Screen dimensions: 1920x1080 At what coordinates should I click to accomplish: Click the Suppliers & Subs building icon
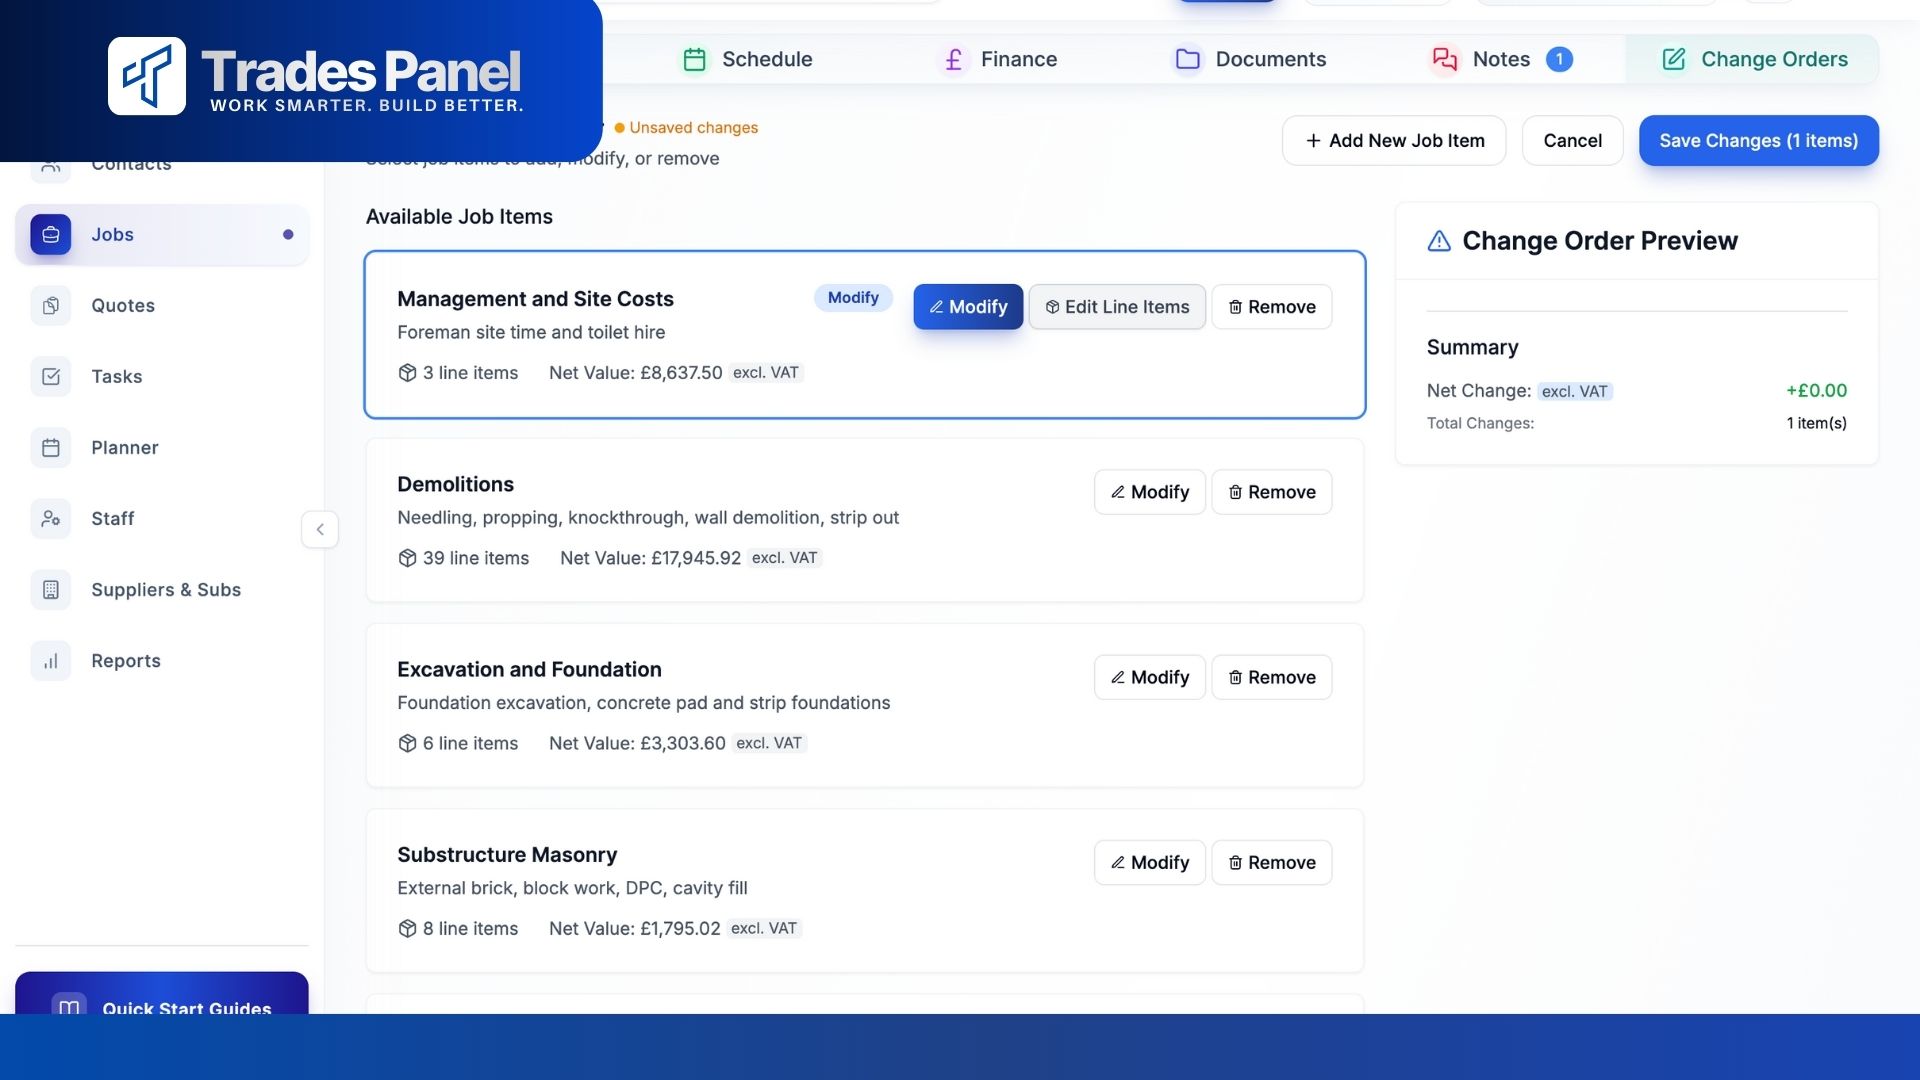(x=51, y=589)
